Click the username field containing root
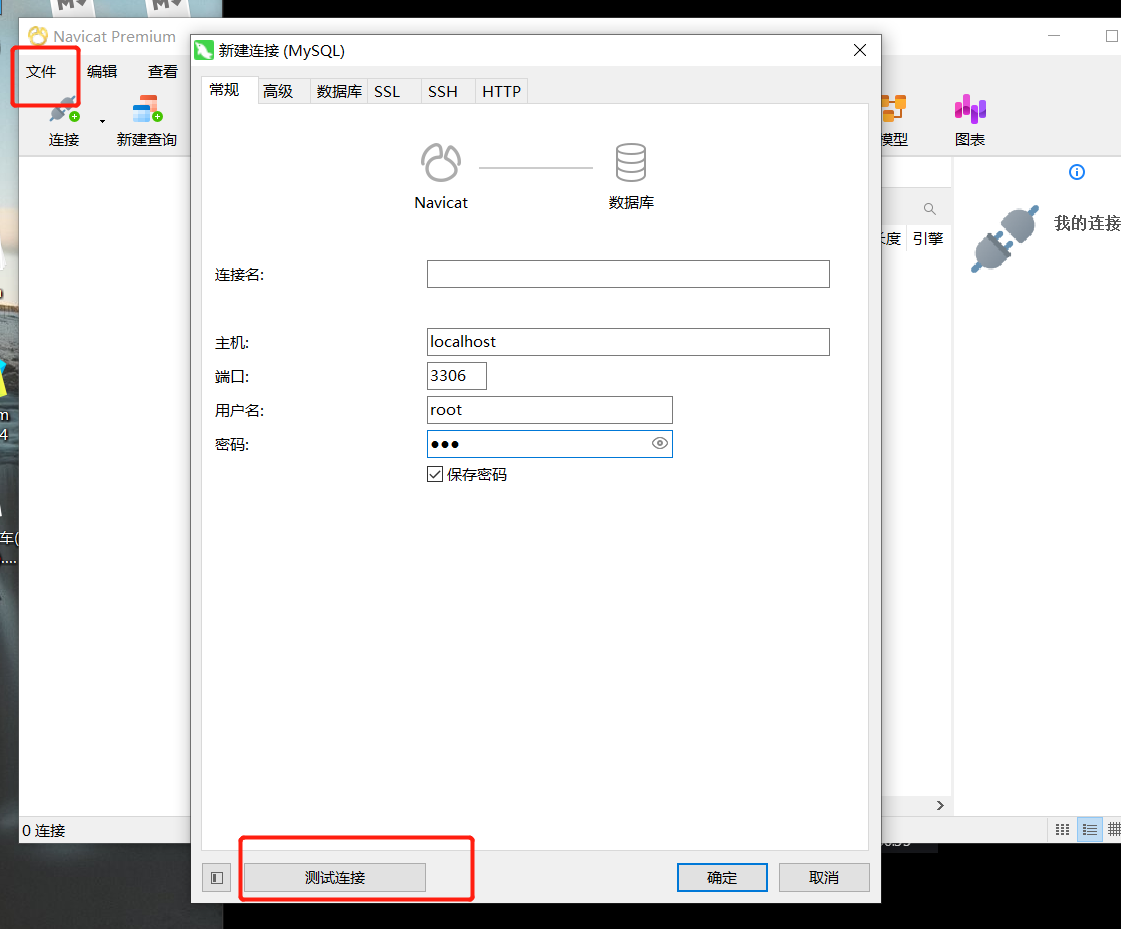This screenshot has width=1121, height=929. click(550, 410)
